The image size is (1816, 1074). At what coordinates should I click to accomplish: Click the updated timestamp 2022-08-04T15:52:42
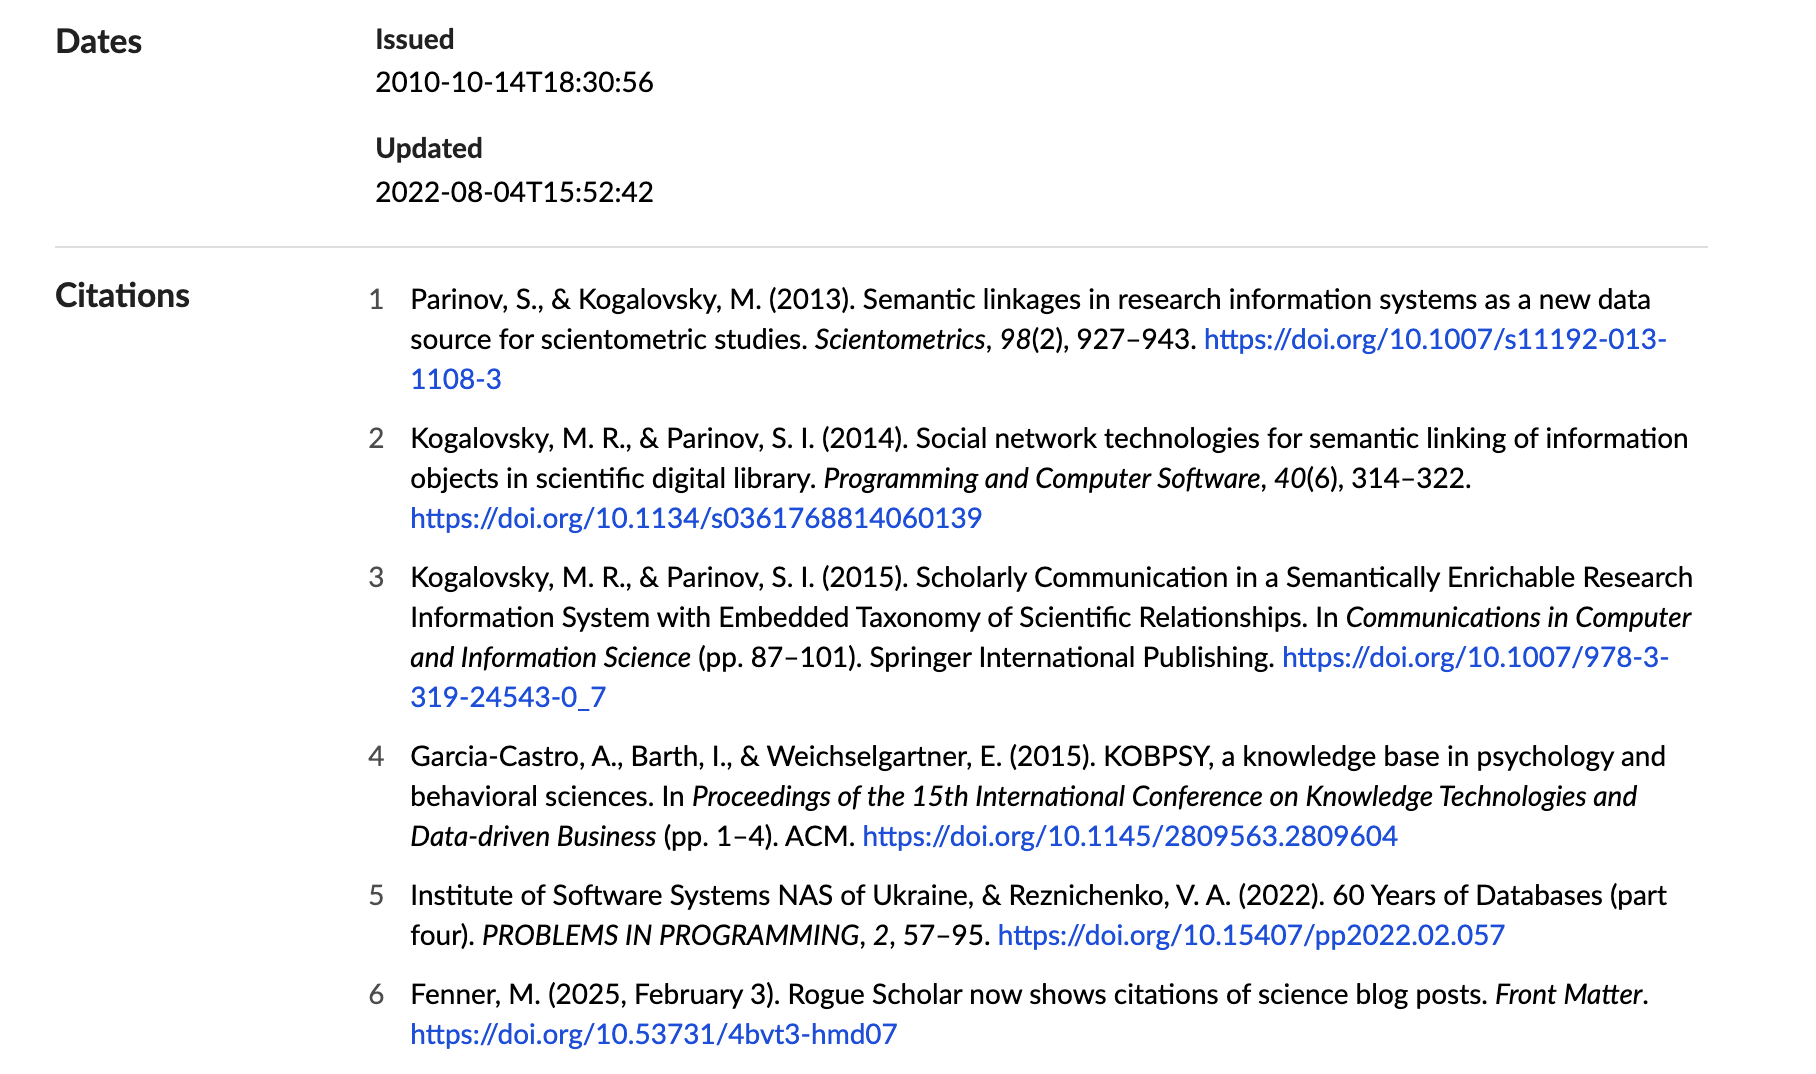[x=514, y=192]
